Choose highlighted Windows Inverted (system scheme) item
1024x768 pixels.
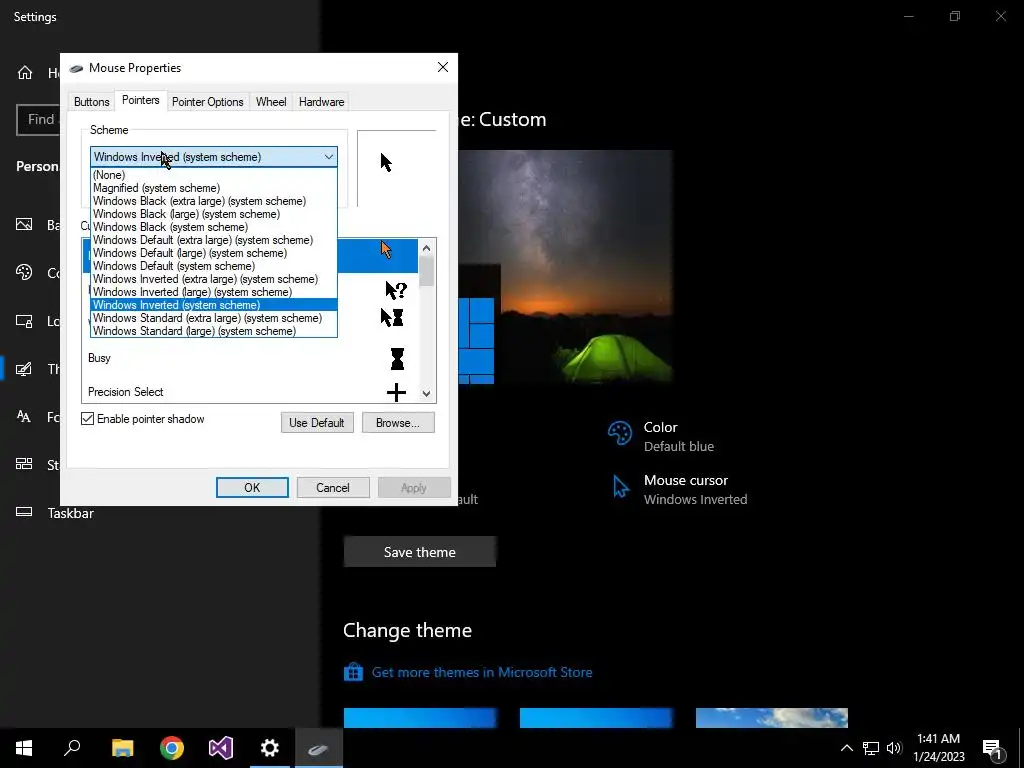[214, 305]
